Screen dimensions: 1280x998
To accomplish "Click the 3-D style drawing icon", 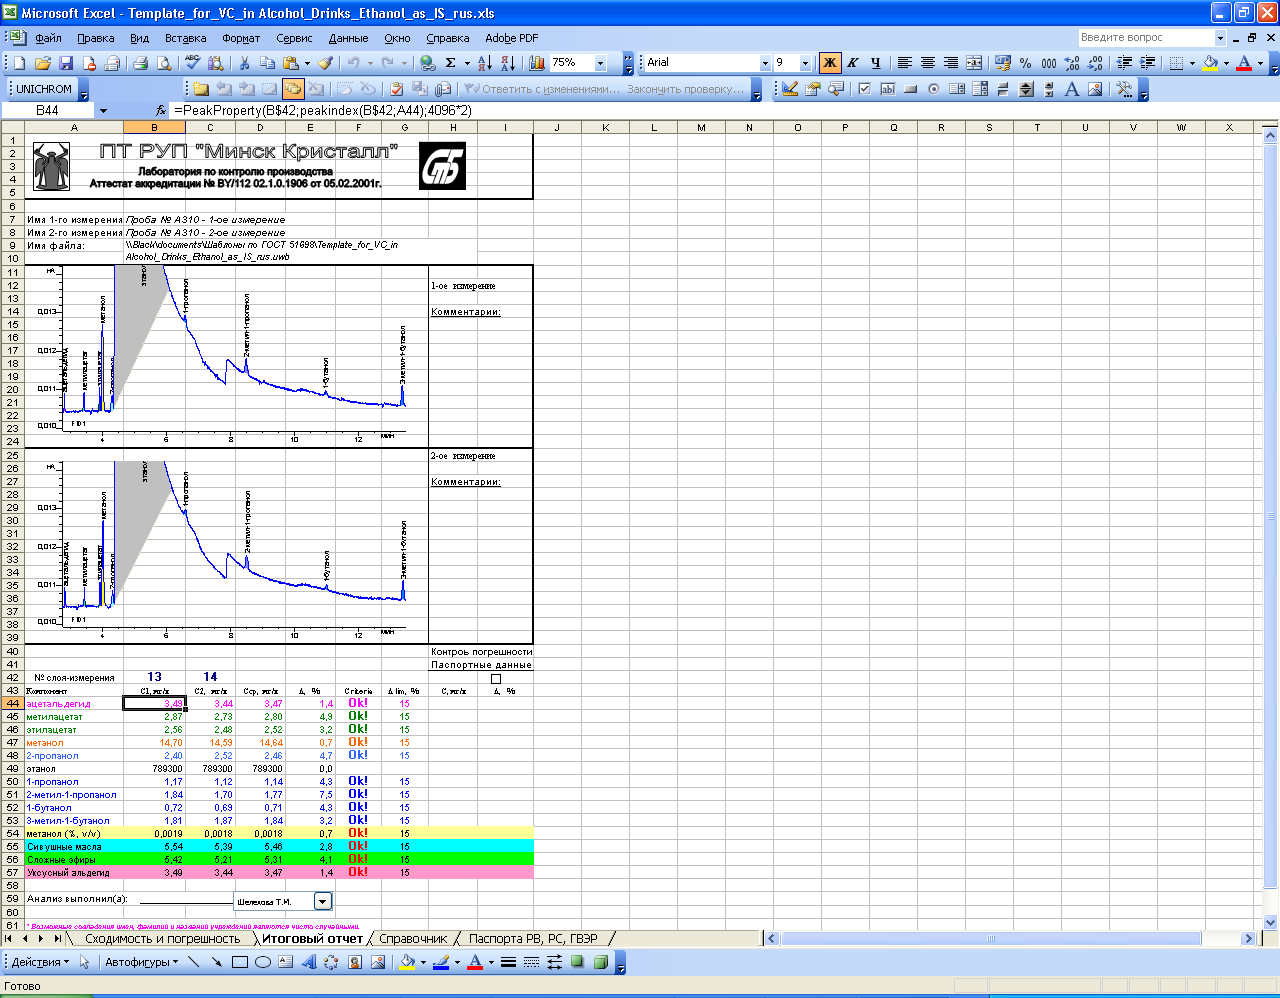I will [600, 962].
